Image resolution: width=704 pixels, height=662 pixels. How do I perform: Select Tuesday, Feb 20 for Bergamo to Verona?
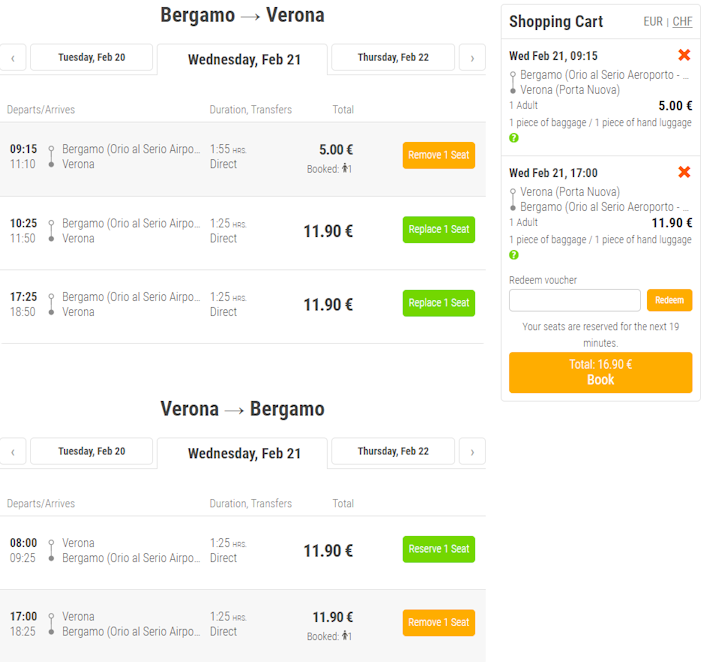[92, 57]
